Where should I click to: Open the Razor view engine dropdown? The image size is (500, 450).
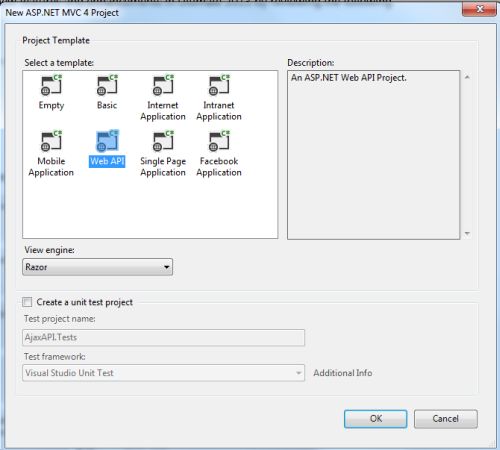pos(97,267)
